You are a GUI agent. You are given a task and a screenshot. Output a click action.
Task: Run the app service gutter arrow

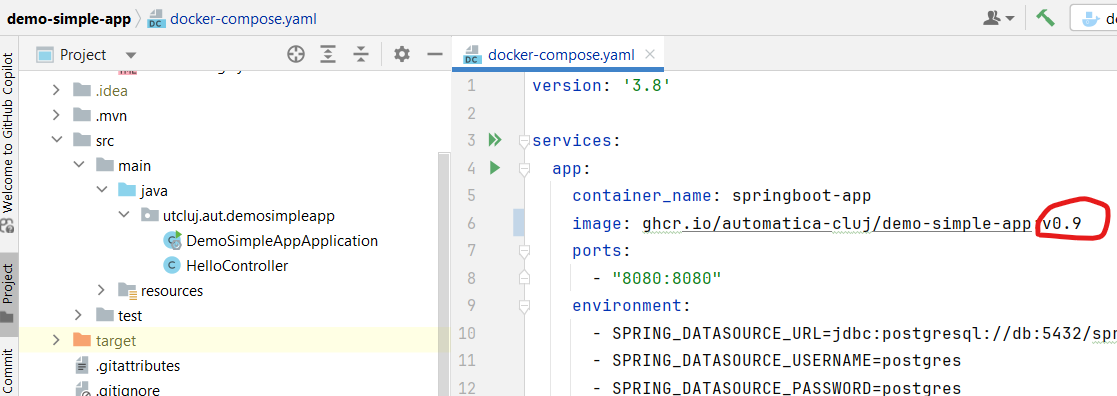pyautogui.click(x=494, y=168)
